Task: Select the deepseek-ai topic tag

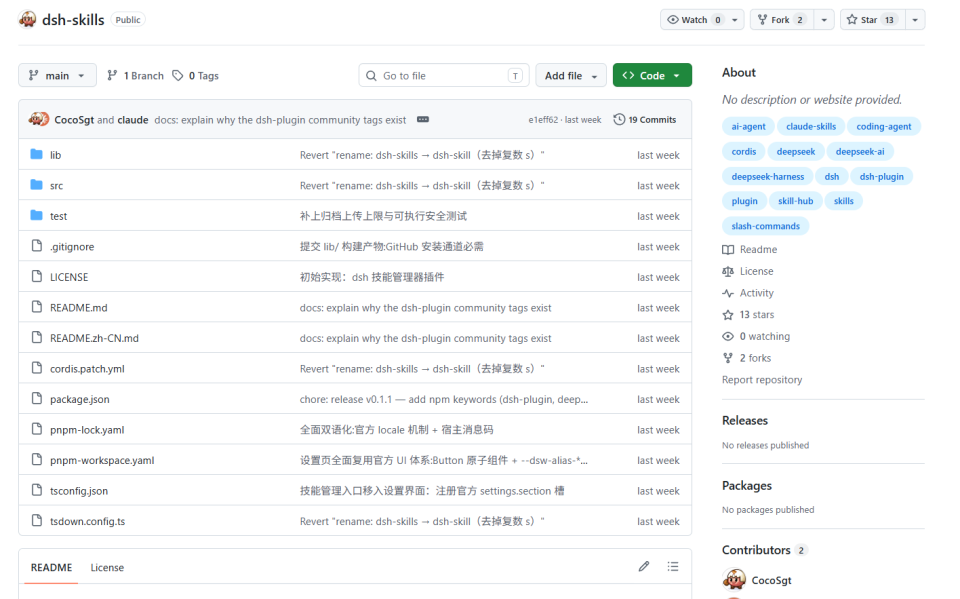Action: pos(860,151)
